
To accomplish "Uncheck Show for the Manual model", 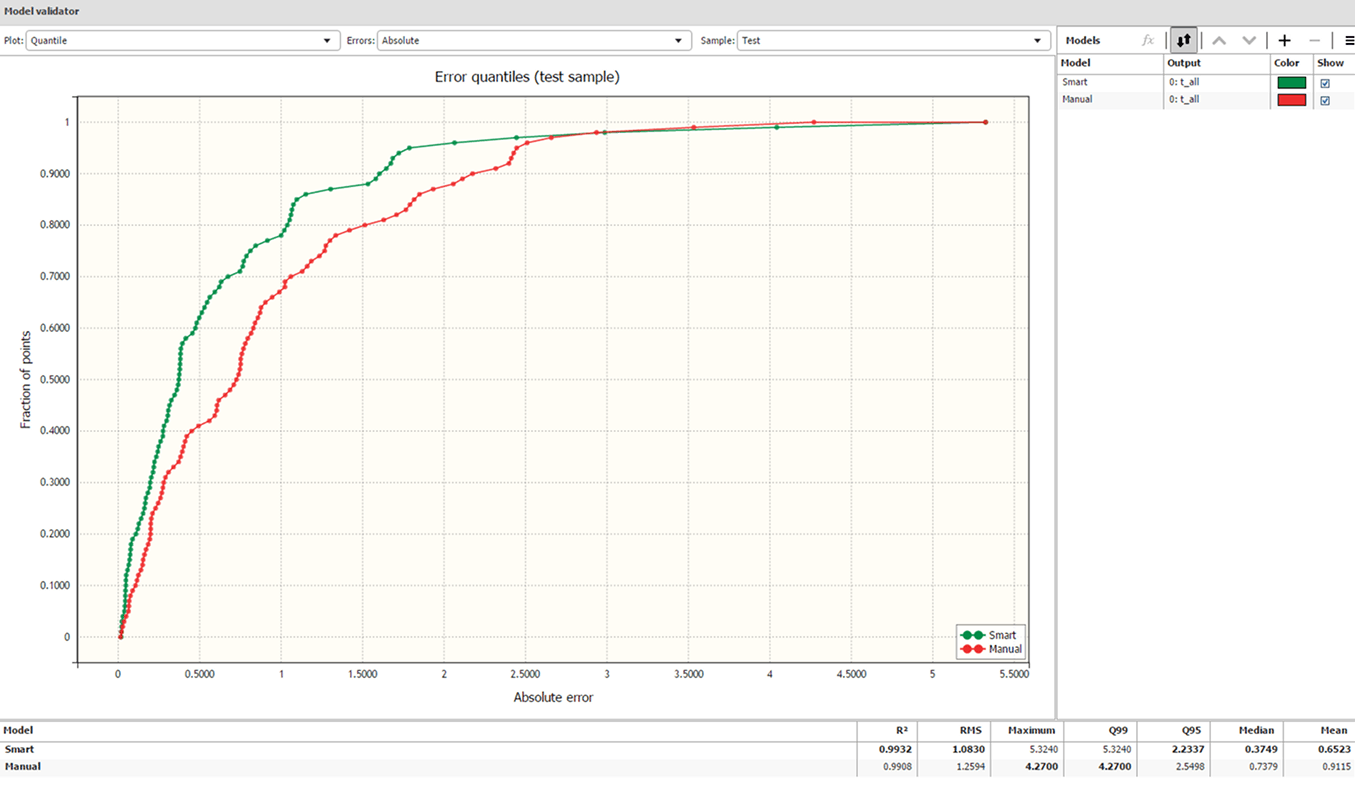I will [1325, 100].
